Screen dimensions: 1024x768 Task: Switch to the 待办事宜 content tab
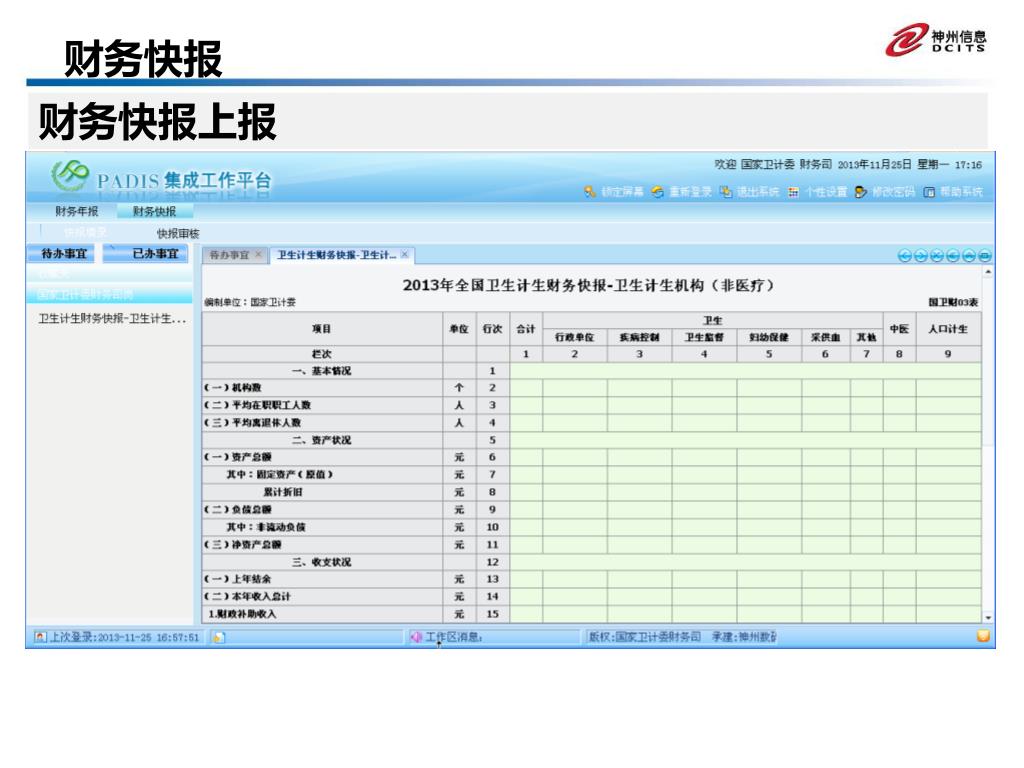[230, 255]
